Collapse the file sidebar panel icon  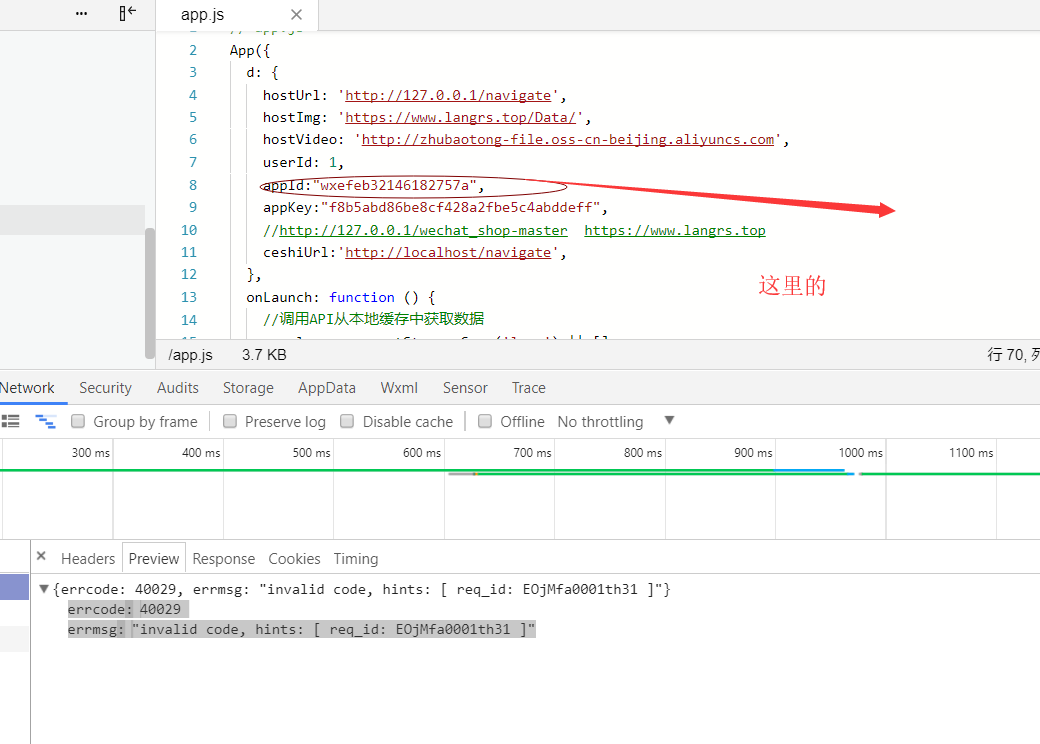[x=127, y=13]
